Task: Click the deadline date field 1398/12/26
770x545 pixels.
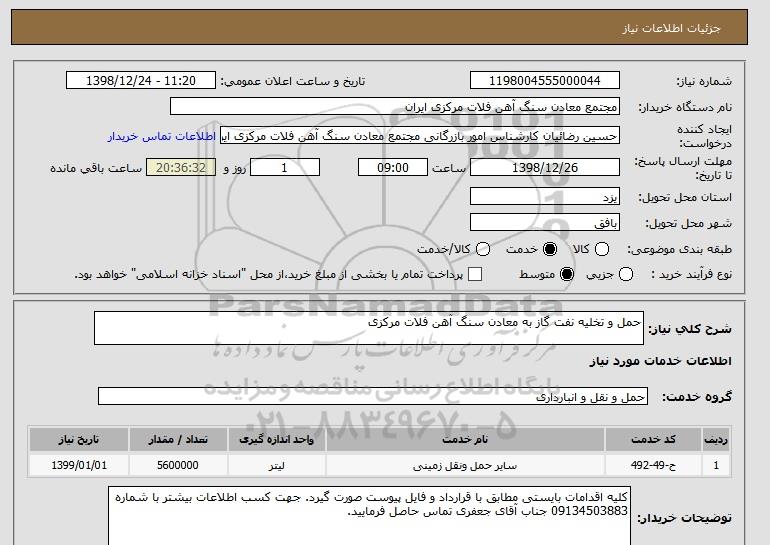Action: point(545,167)
